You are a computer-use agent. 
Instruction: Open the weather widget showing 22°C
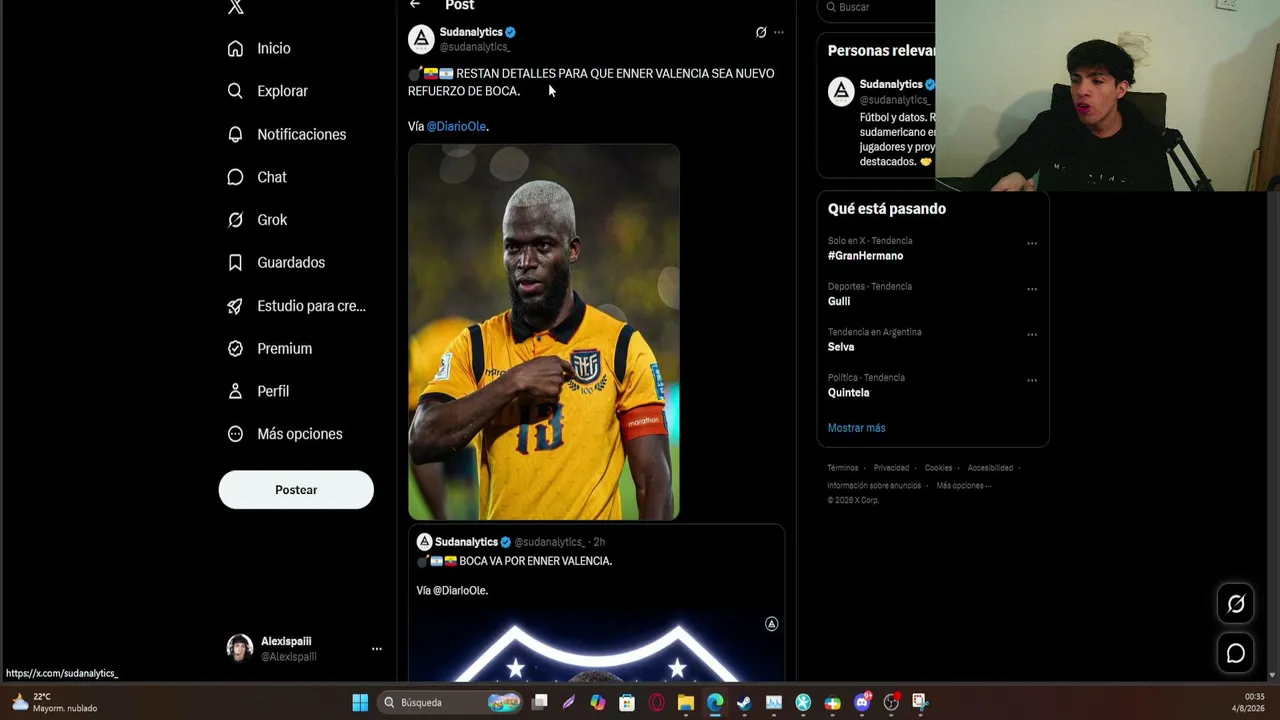click(x=55, y=702)
